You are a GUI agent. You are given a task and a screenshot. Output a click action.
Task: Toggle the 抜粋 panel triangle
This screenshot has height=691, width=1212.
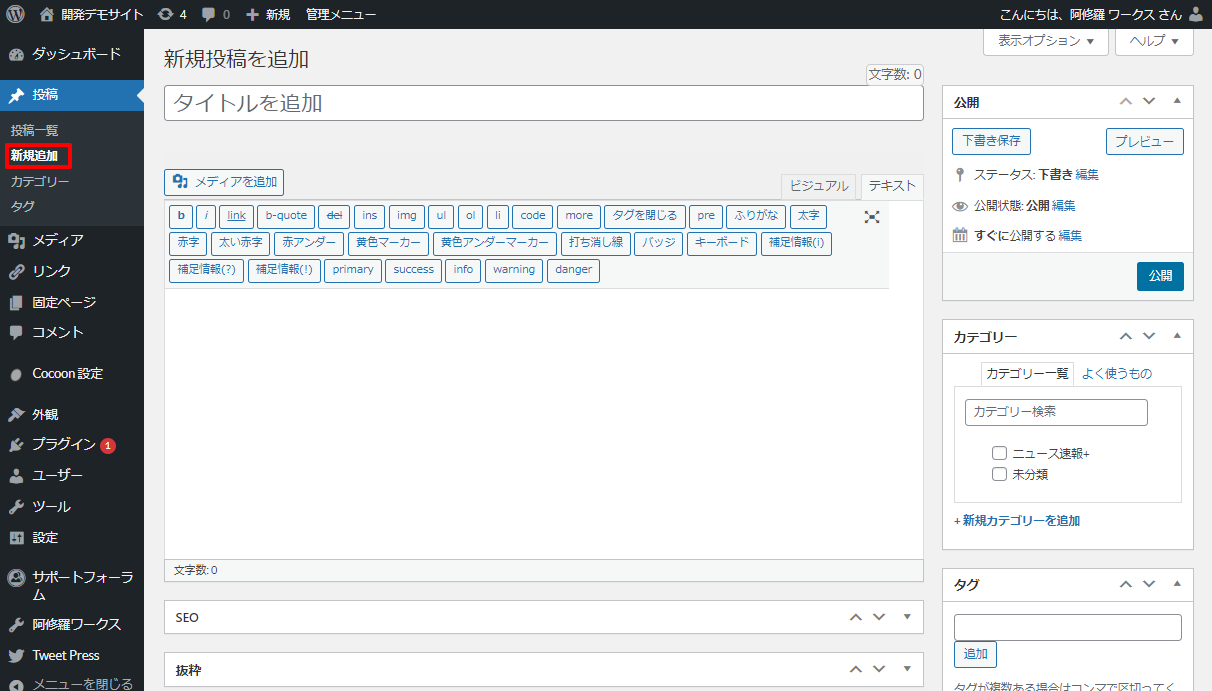pos(907,669)
